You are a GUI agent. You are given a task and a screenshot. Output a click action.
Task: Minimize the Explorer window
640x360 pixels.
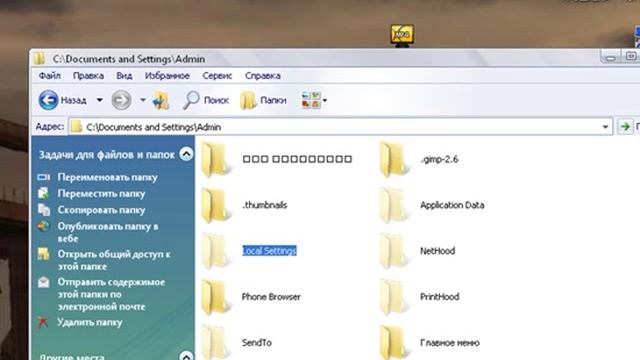pos(610,58)
